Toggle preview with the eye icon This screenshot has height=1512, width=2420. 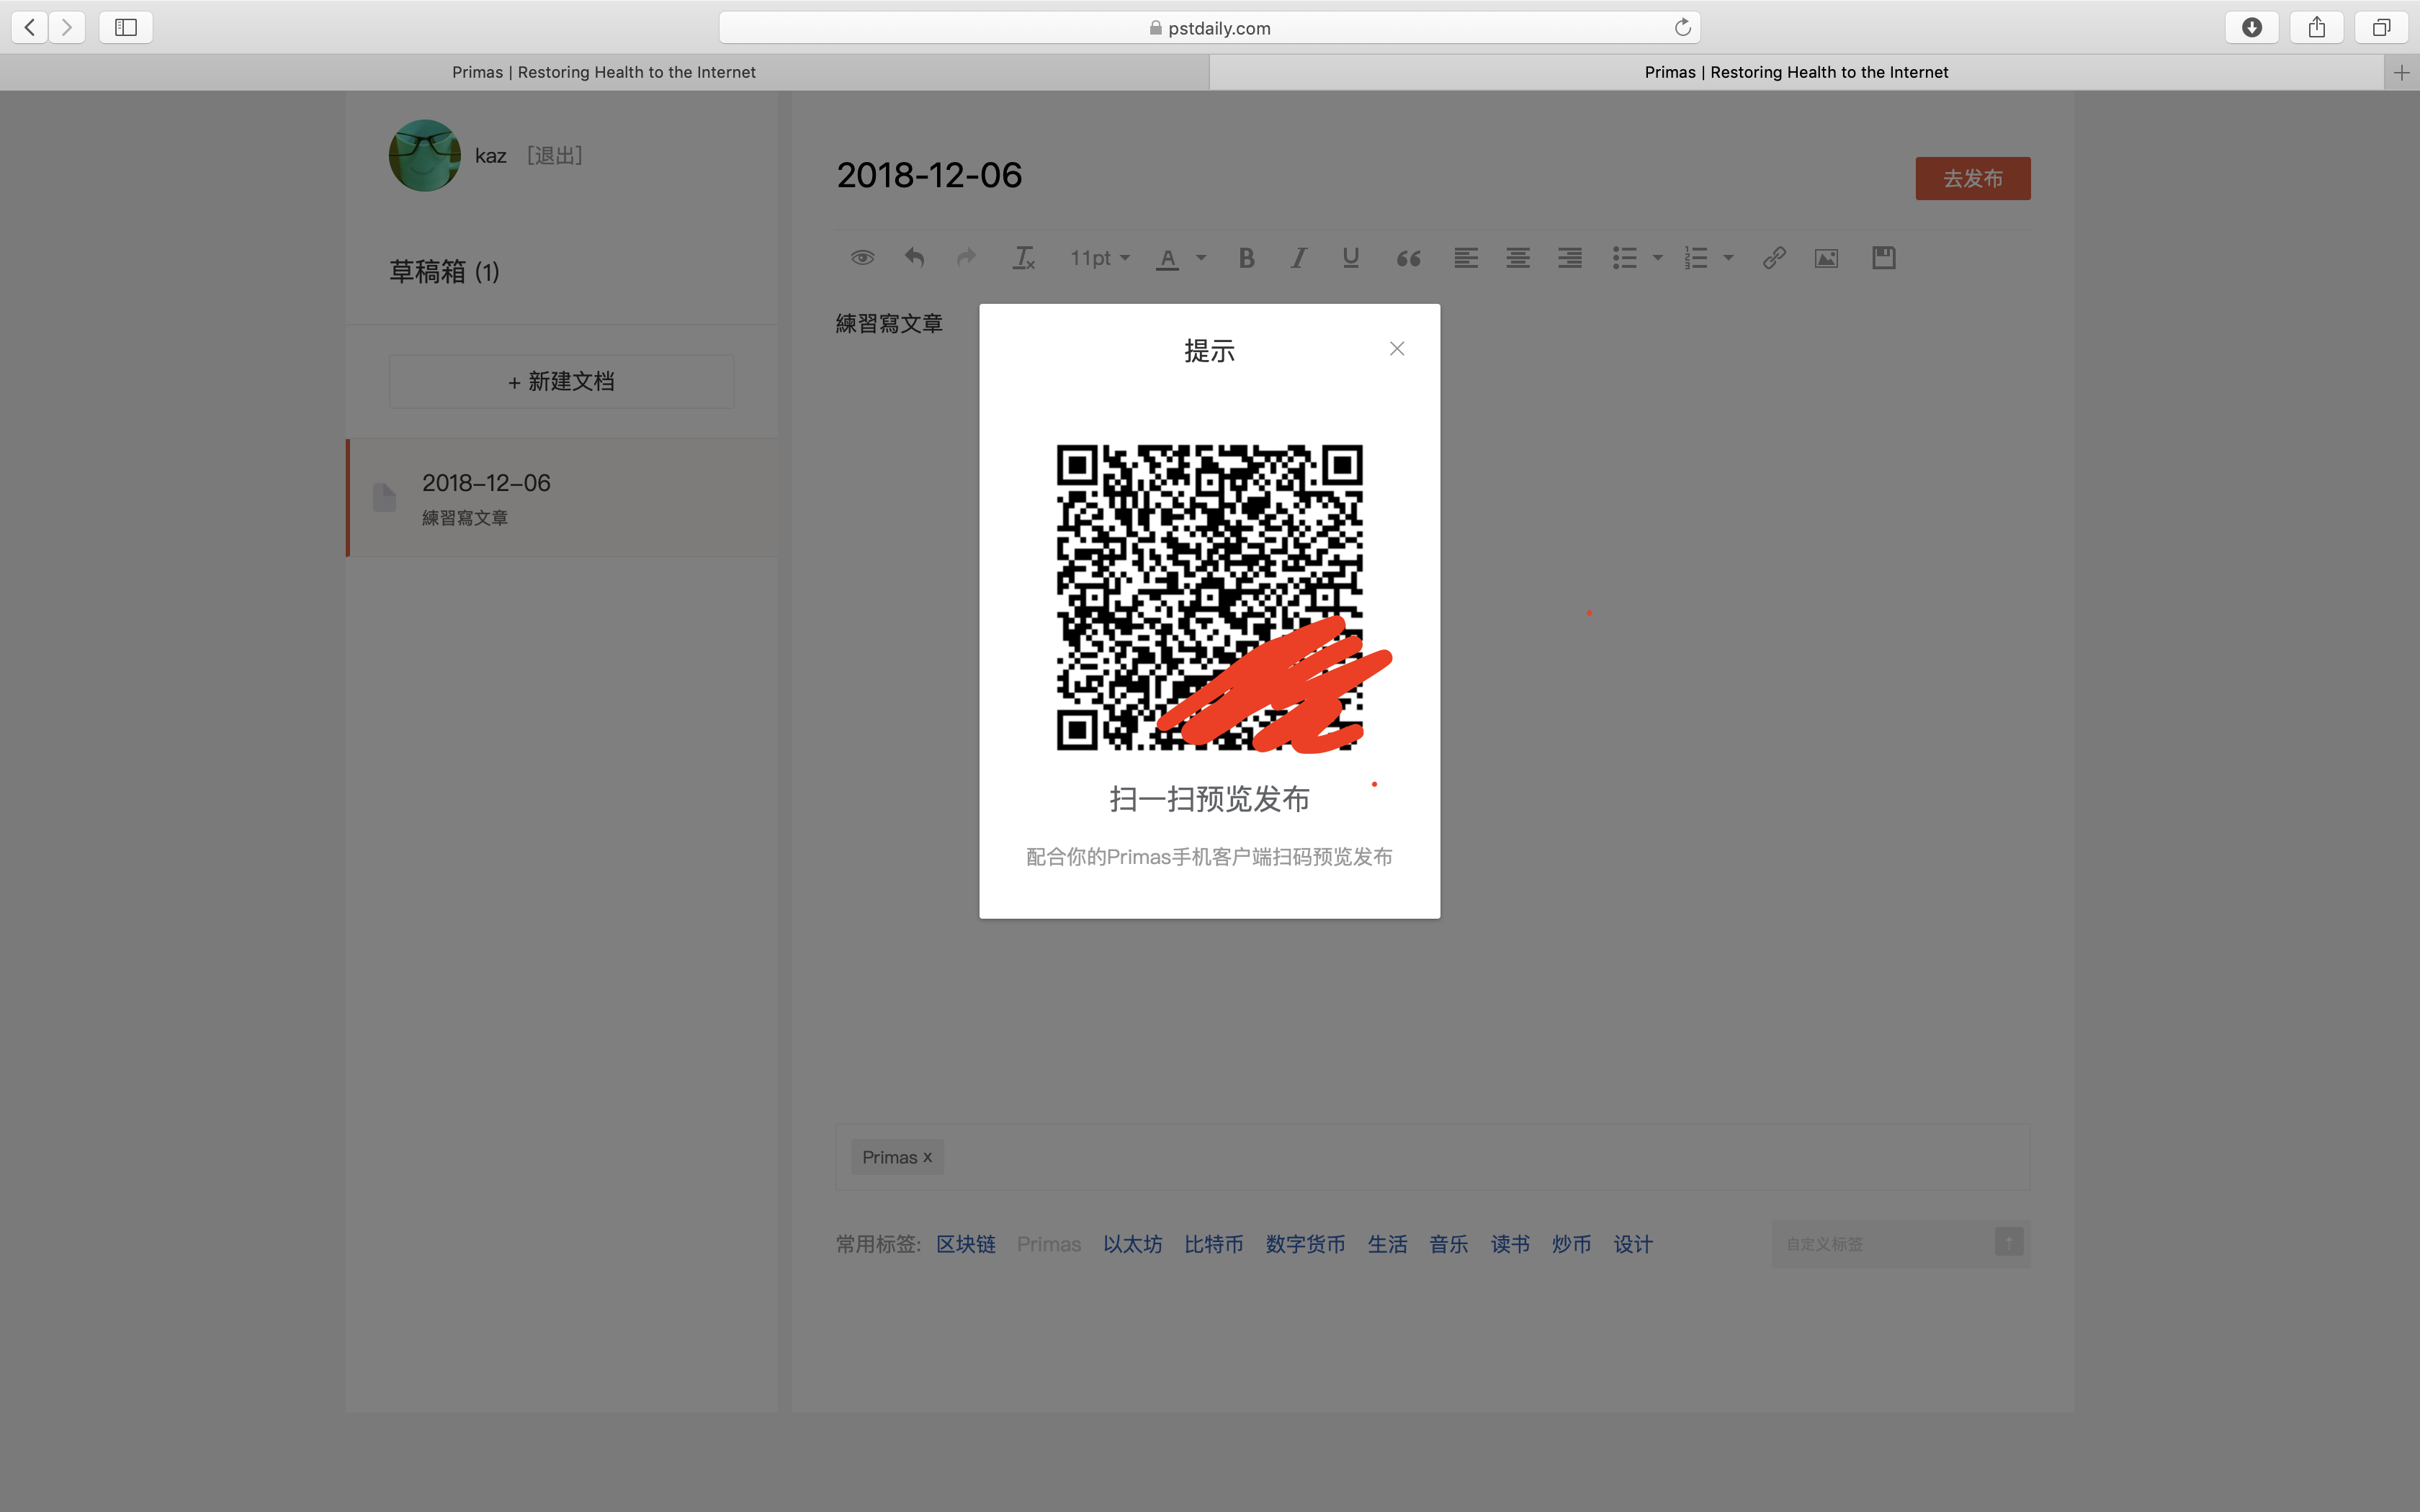pos(862,258)
